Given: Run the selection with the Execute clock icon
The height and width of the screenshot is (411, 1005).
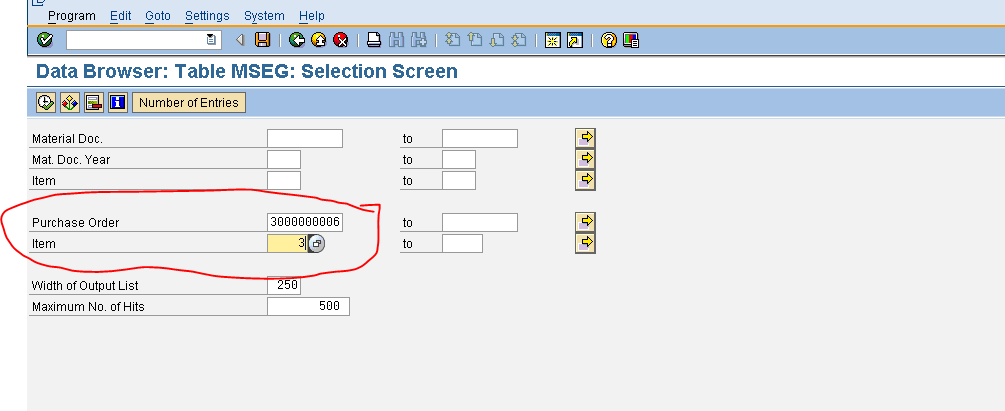Looking at the screenshot, I should (46, 103).
